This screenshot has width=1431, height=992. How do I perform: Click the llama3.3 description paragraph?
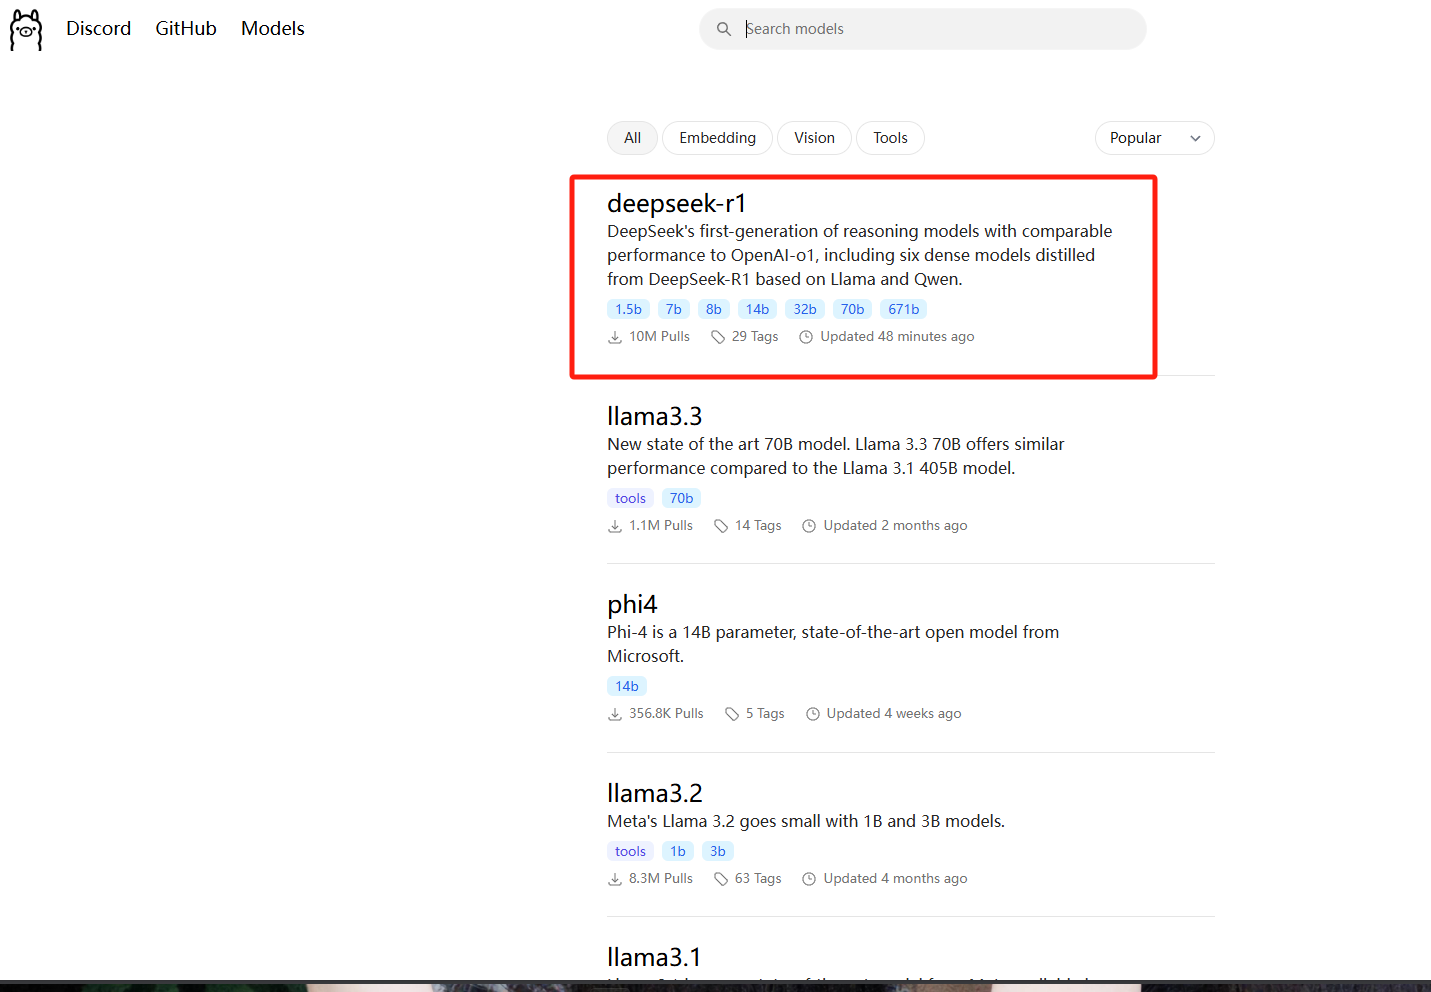(836, 456)
